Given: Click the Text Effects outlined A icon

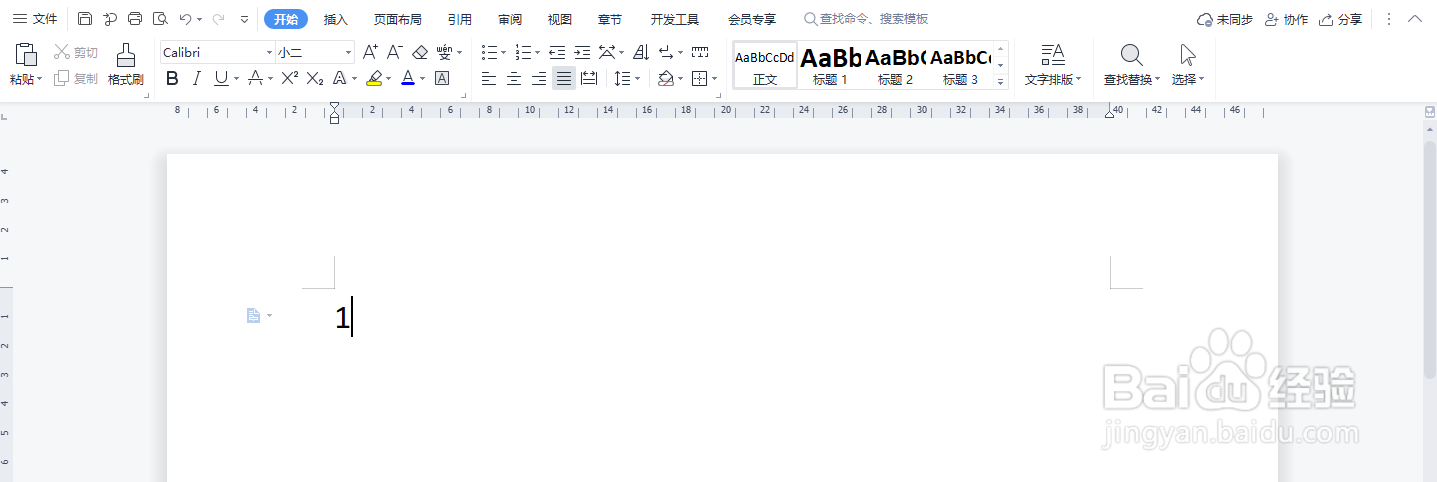Looking at the screenshot, I should pyautogui.click(x=340, y=78).
